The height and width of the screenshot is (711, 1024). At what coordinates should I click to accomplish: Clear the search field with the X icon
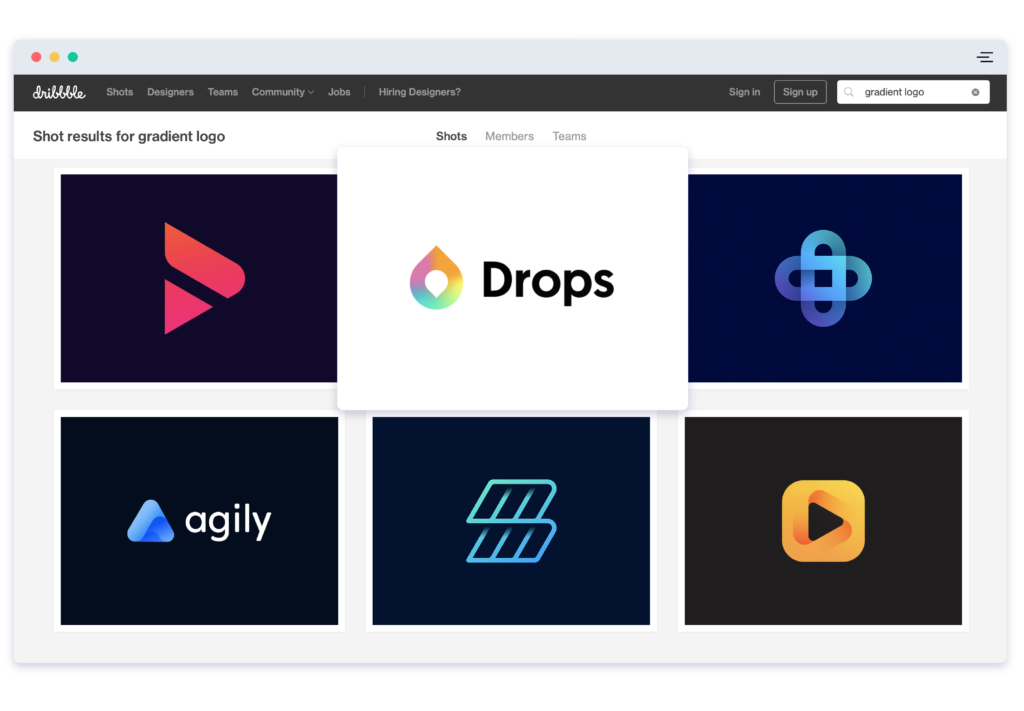point(975,92)
